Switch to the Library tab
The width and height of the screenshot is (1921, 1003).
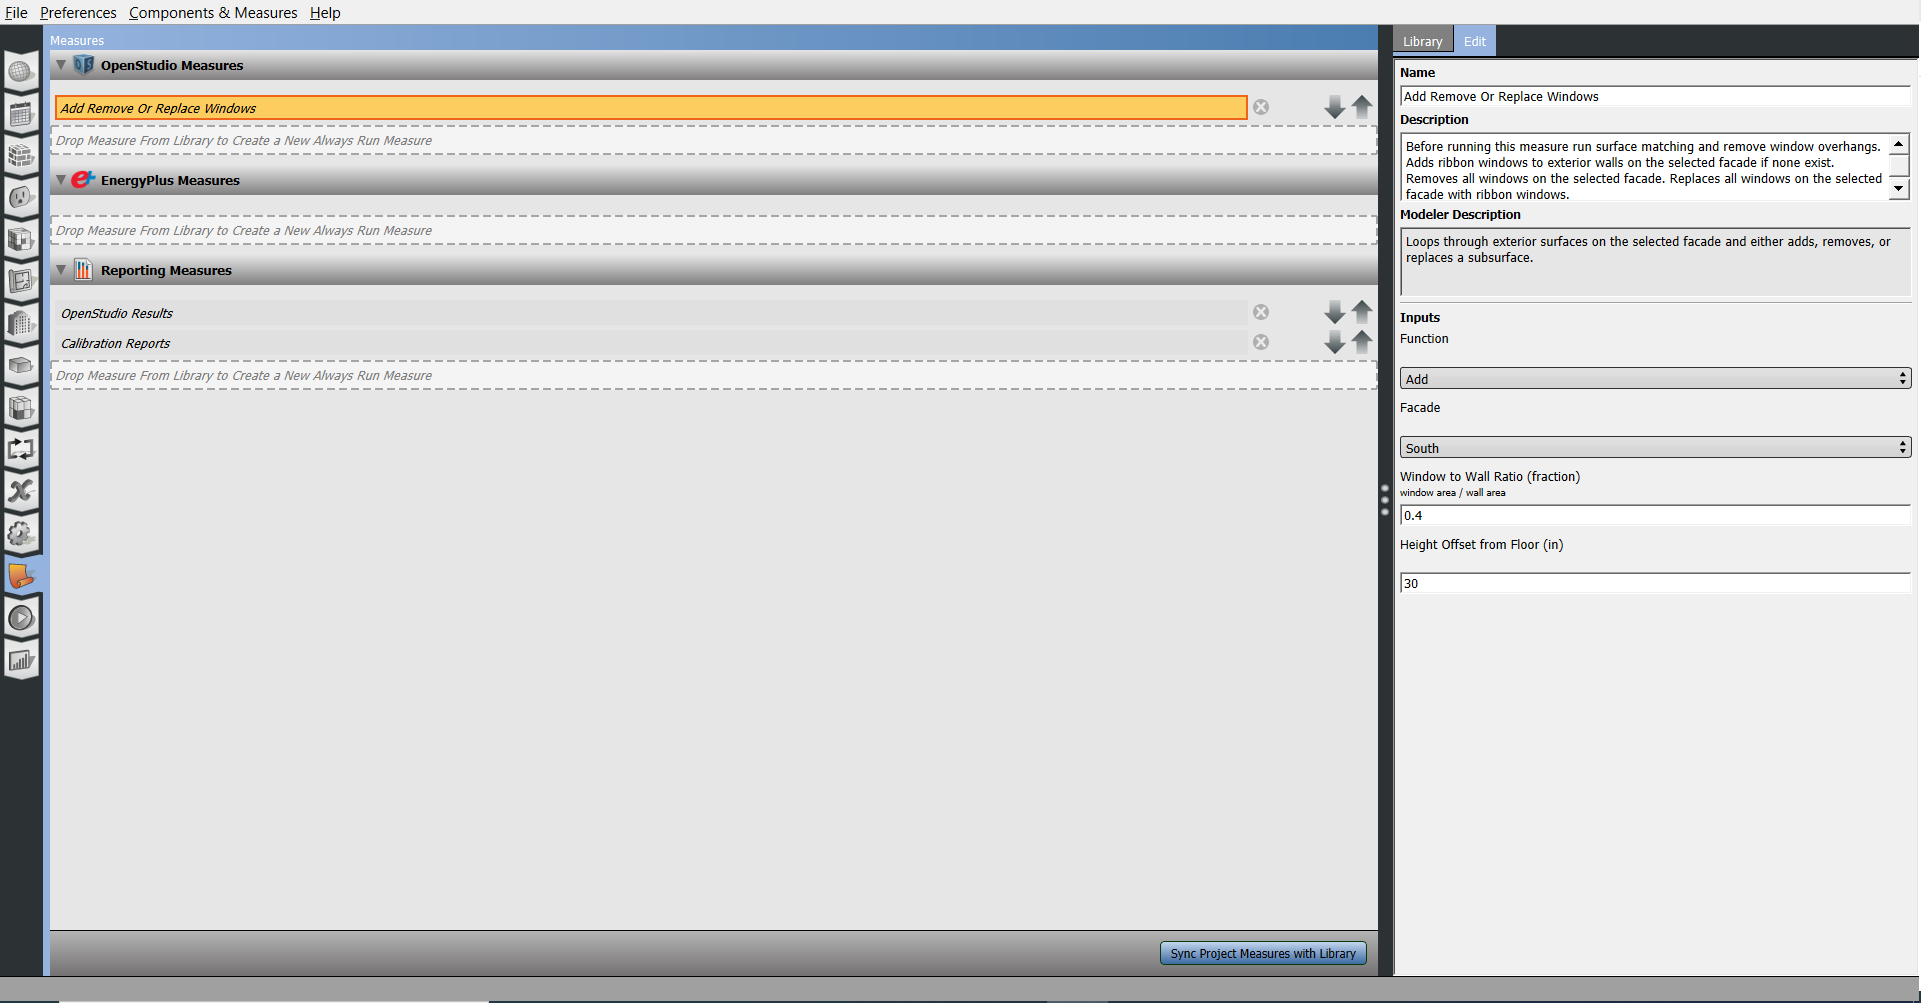click(1422, 41)
